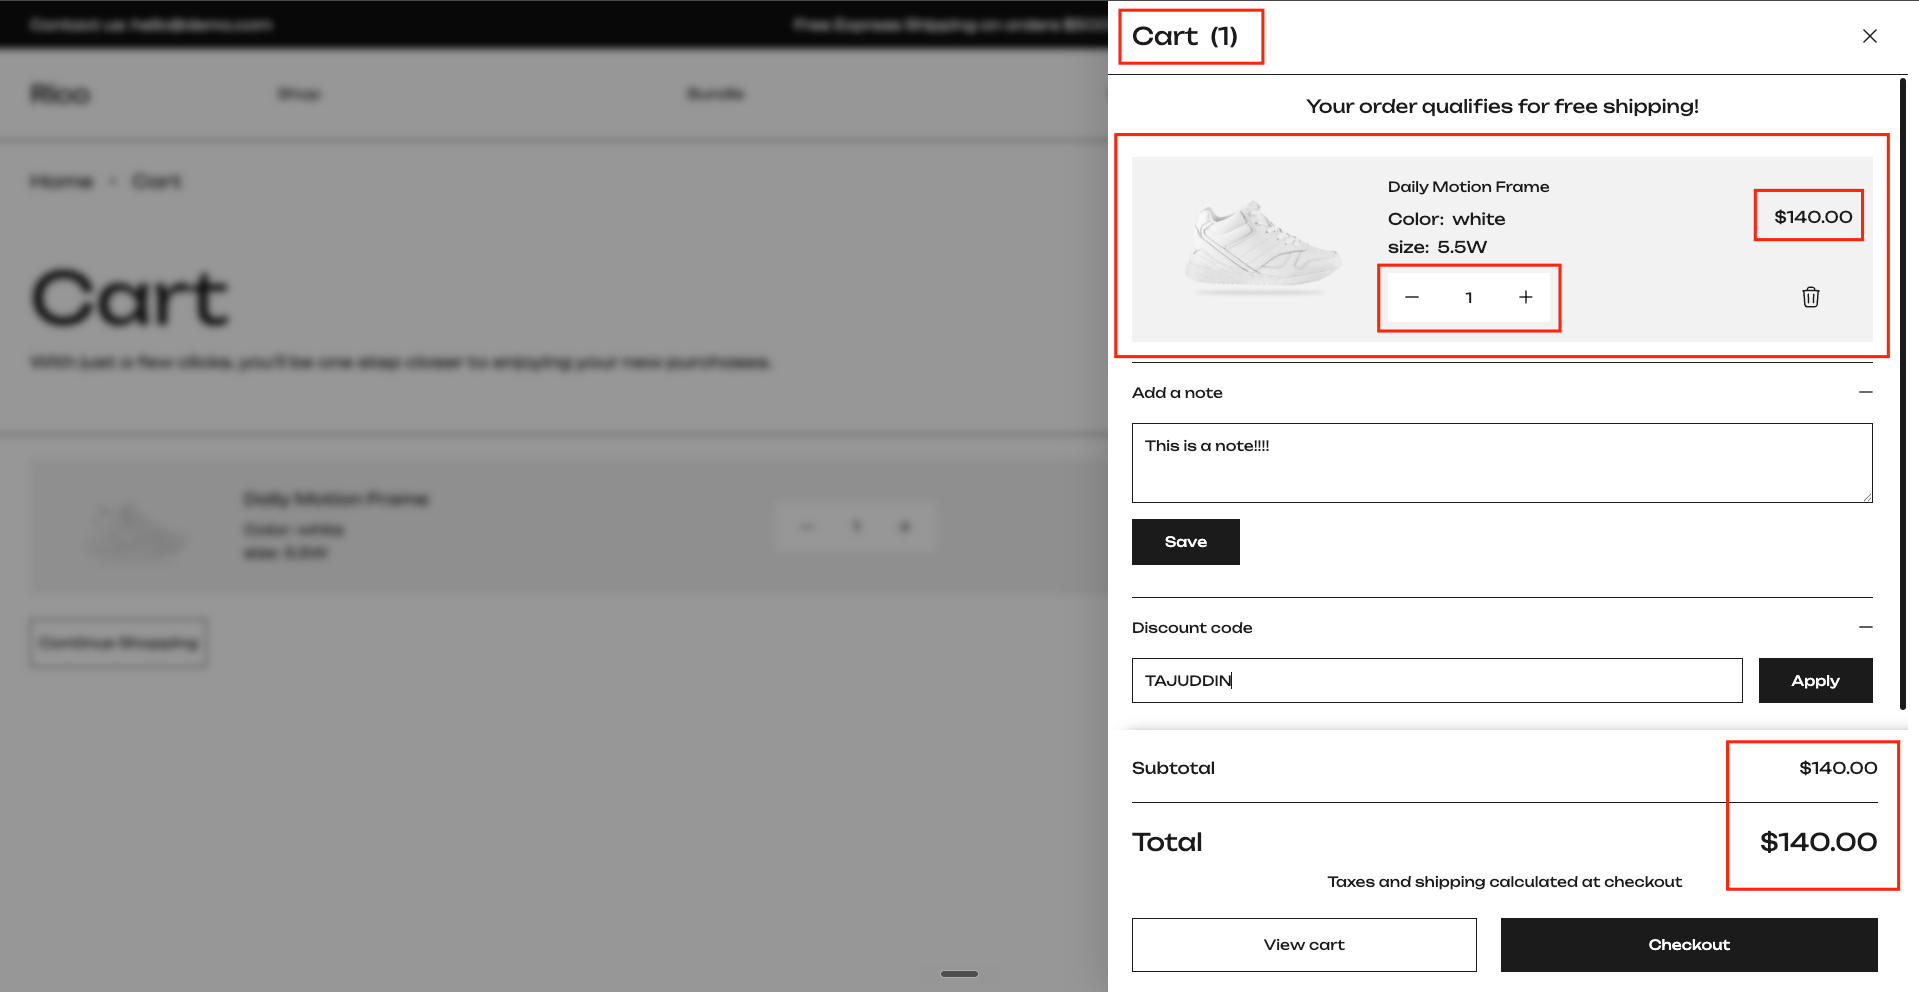This screenshot has width=1919, height=992.
Task: Click the Total label
Action: pyautogui.click(x=1167, y=842)
